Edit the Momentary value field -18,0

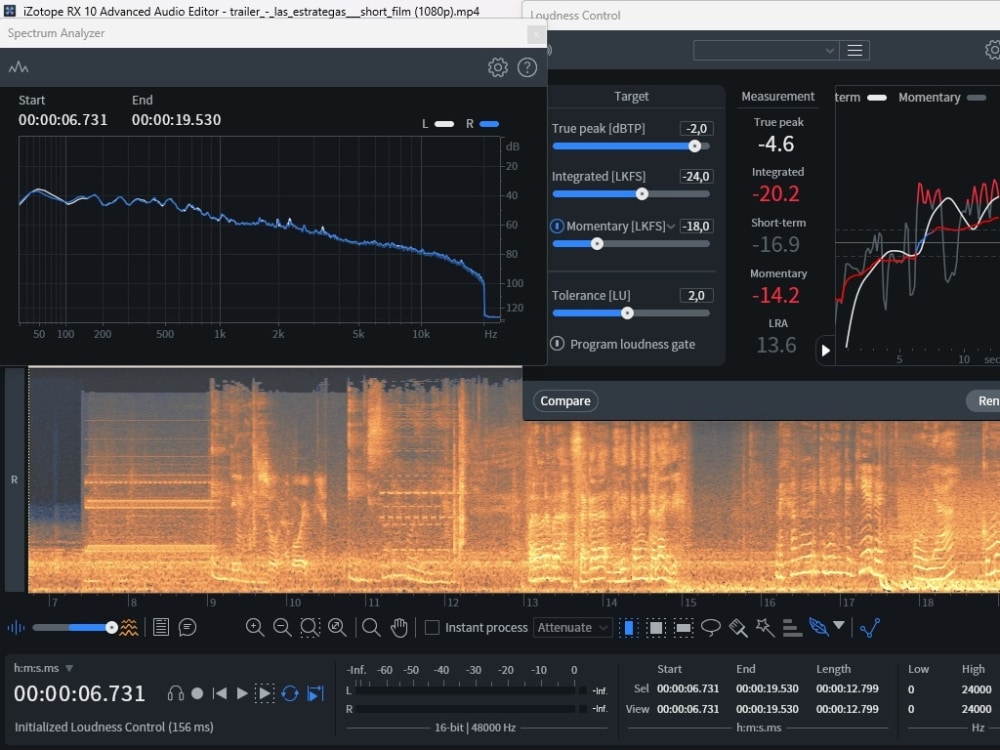[x=696, y=226]
